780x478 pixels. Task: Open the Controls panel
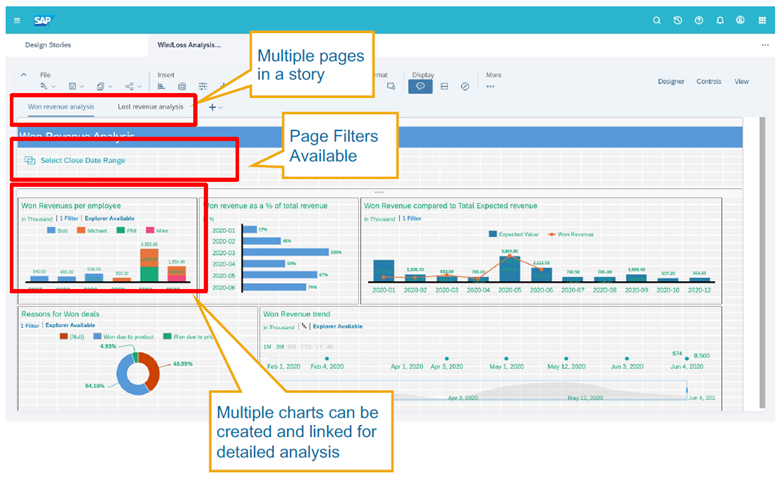[x=708, y=82]
